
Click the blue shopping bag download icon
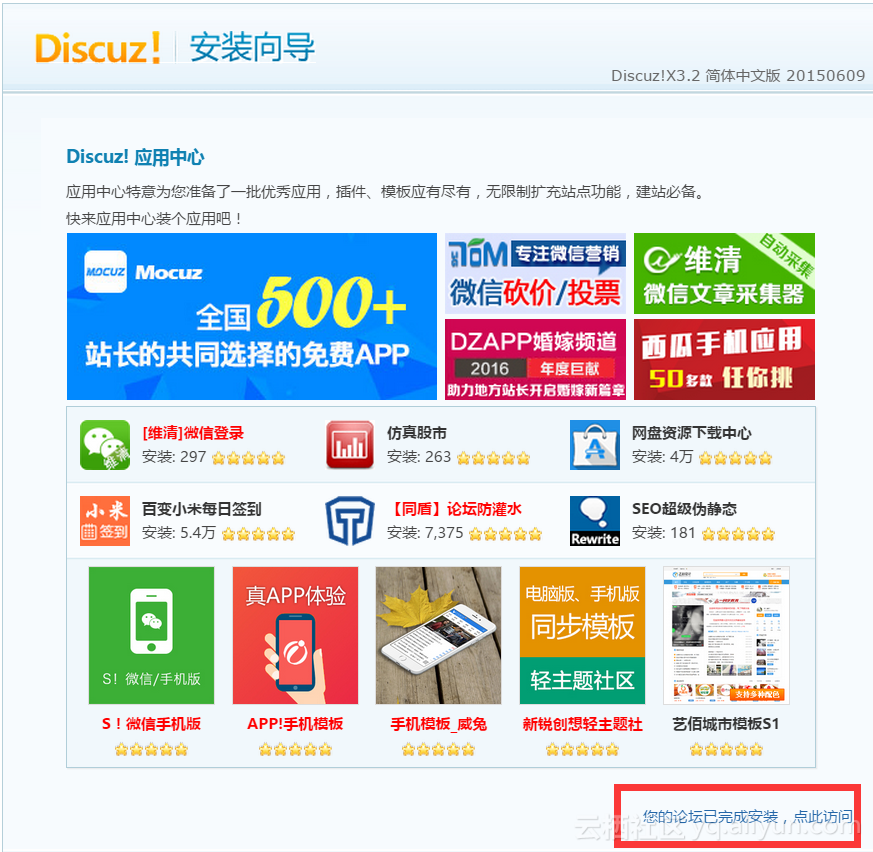595,445
